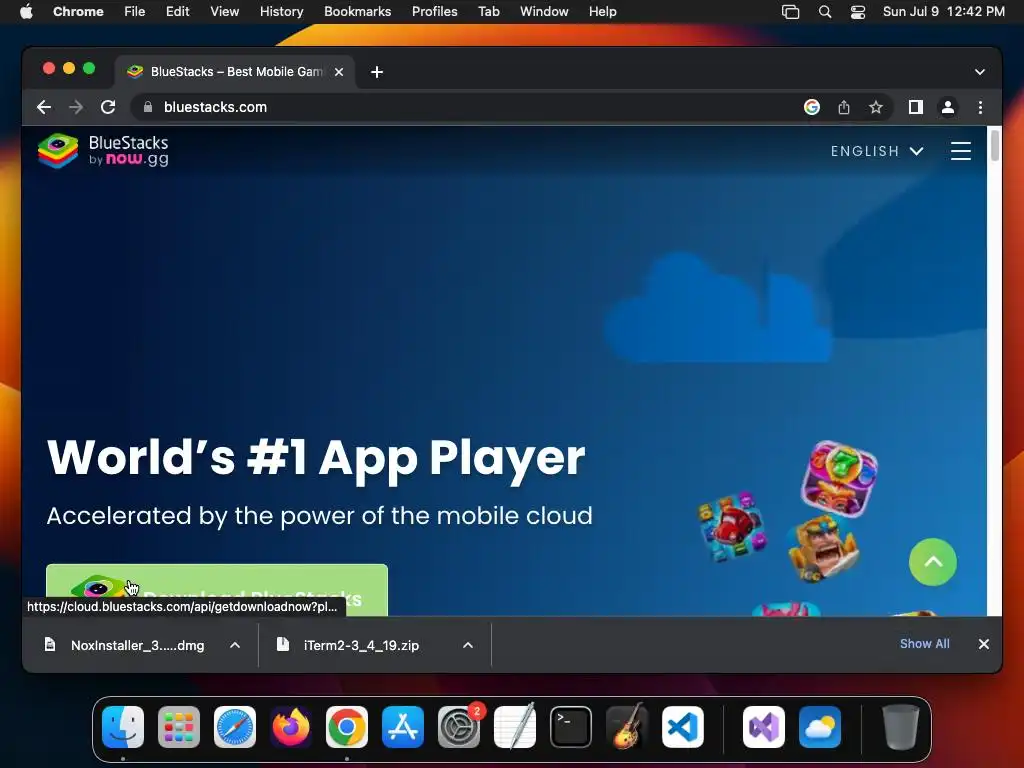This screenshot has width=1024, height=768.
Task: Open the Weather app in the Dock
Action: (820, 727)
